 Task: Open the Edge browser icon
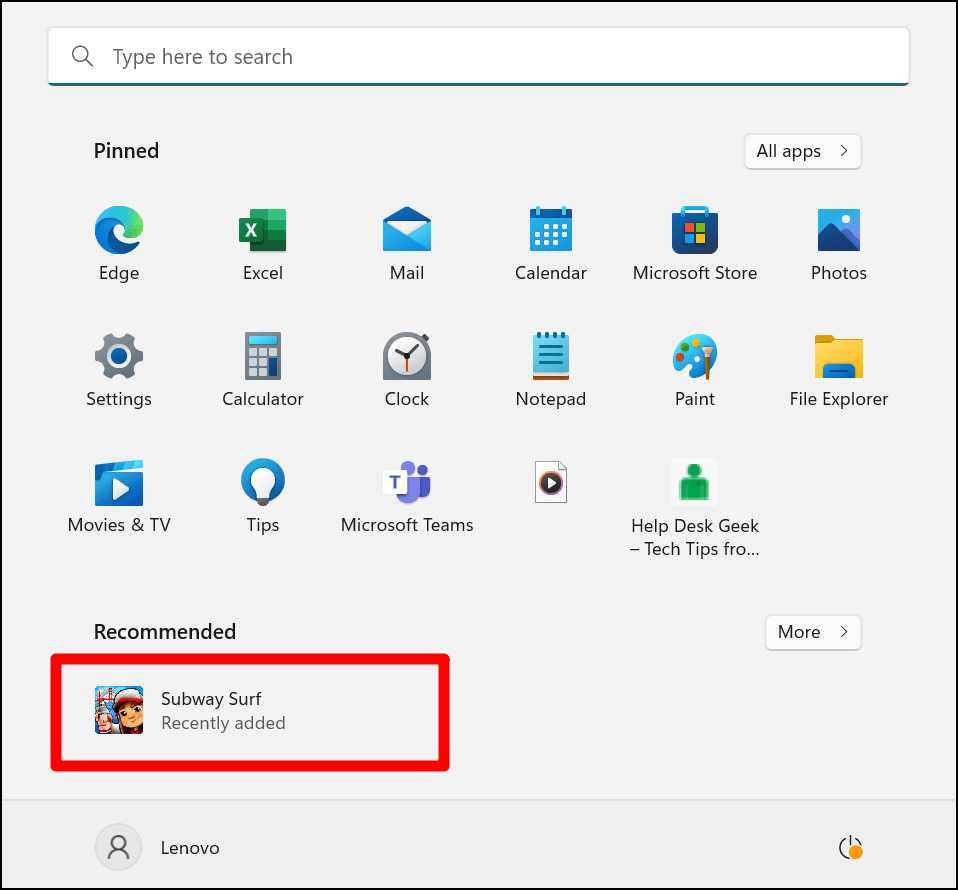(x=119, y=230)
